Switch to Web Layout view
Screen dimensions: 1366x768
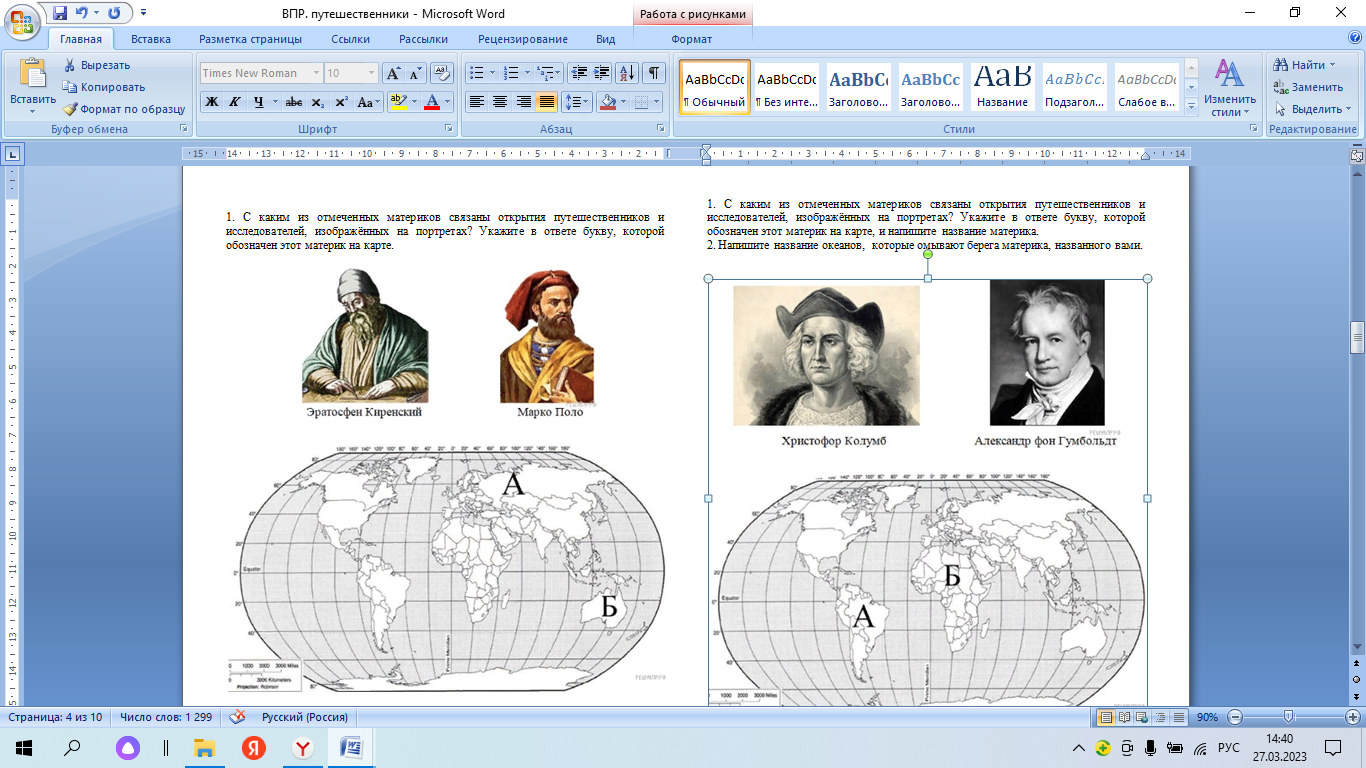click(x=1143, y=717)
